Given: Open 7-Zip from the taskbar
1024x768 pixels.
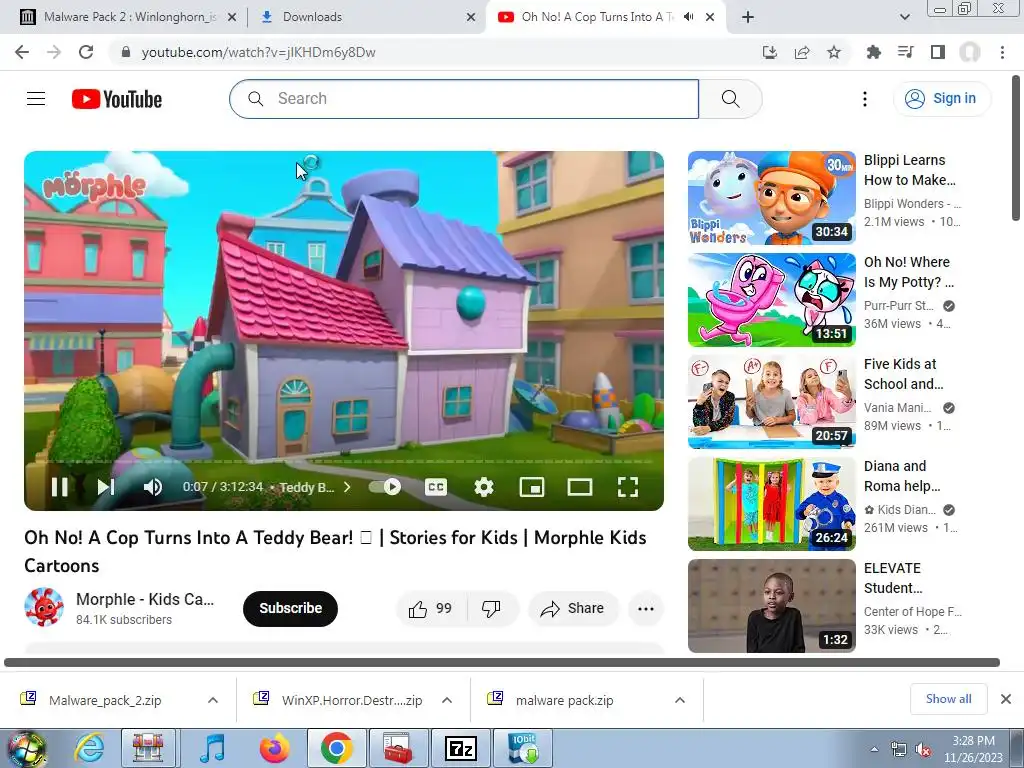Looking at the screenshot, I should [460, 749].
